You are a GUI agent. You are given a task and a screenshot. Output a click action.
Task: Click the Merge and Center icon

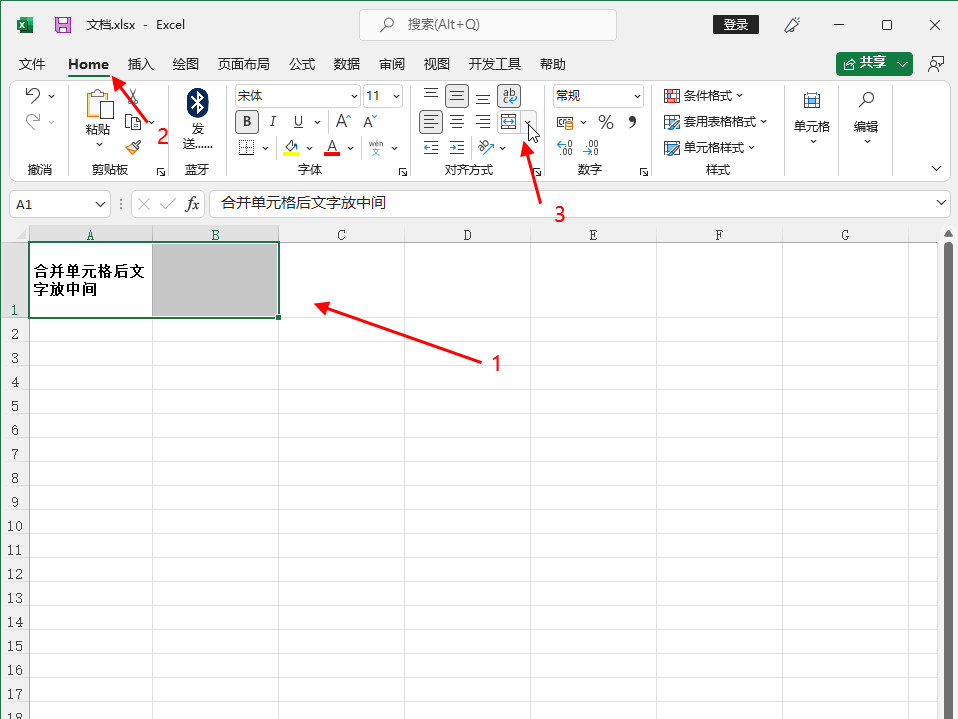click(x=508, y=122)
